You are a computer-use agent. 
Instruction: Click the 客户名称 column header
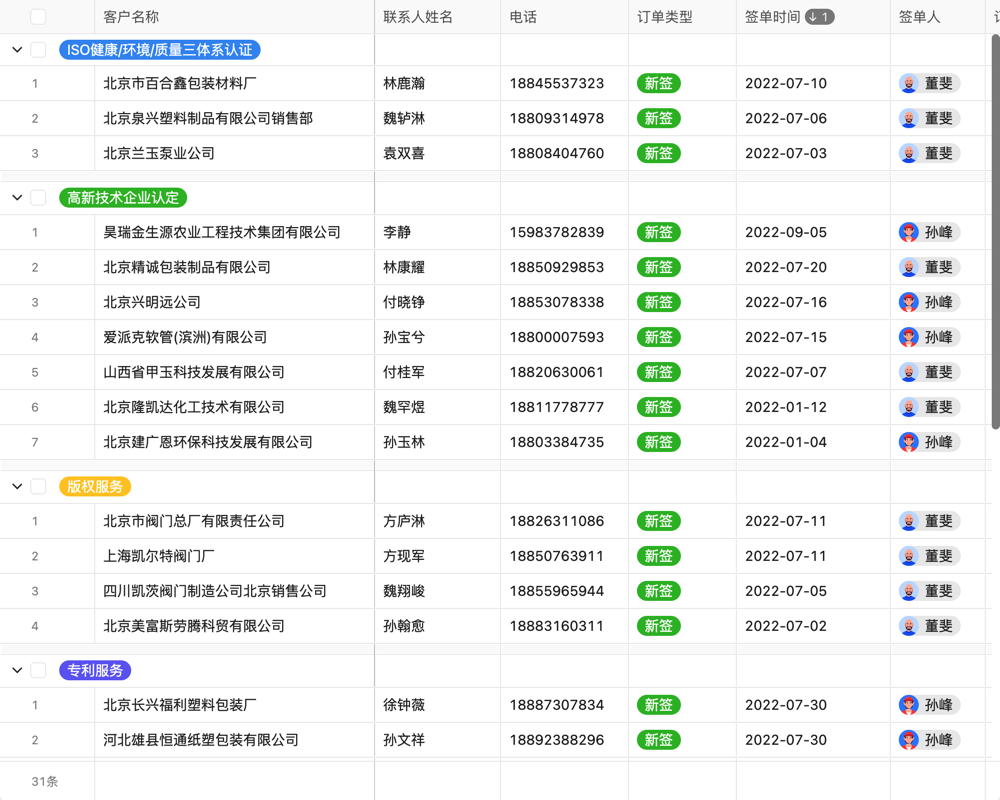(130, 16)
